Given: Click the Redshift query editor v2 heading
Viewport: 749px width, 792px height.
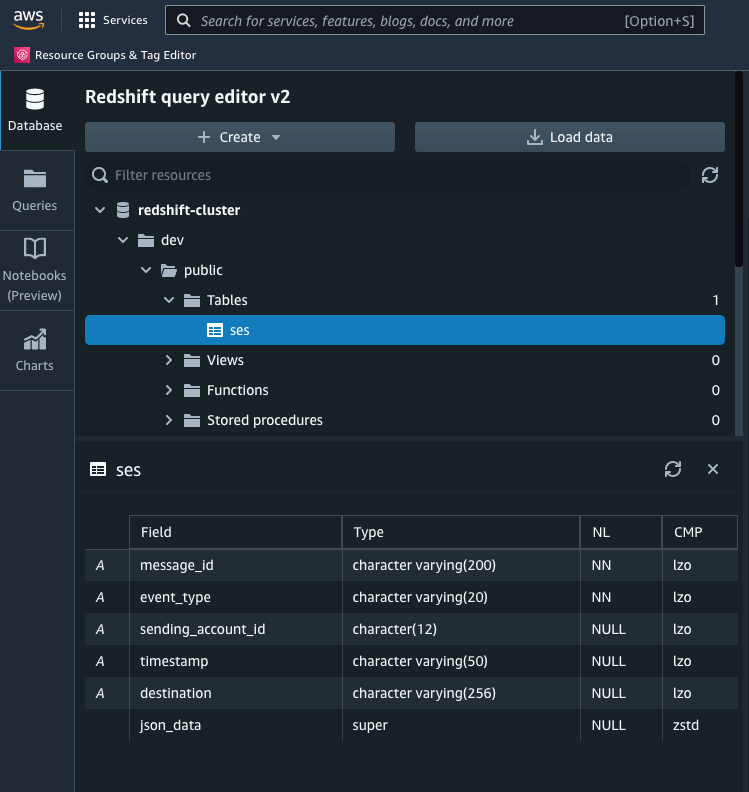Looking at the screenshot, I should (x=187, y=96).
